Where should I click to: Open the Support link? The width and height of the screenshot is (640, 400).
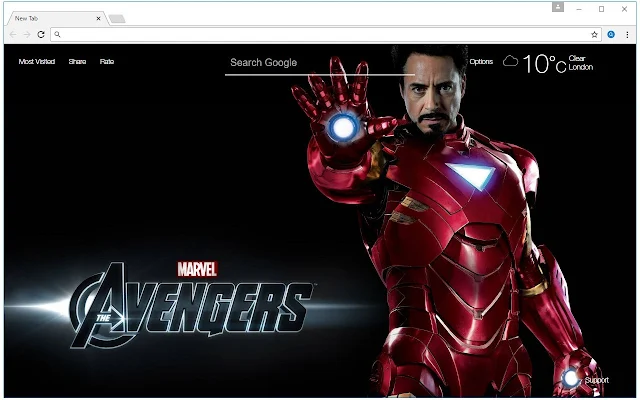pyautogui.click(x=596, y=380)
